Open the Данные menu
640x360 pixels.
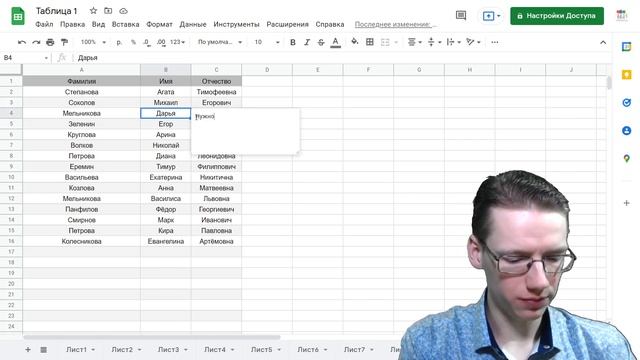pyautogui.click(x=193, y=24)
